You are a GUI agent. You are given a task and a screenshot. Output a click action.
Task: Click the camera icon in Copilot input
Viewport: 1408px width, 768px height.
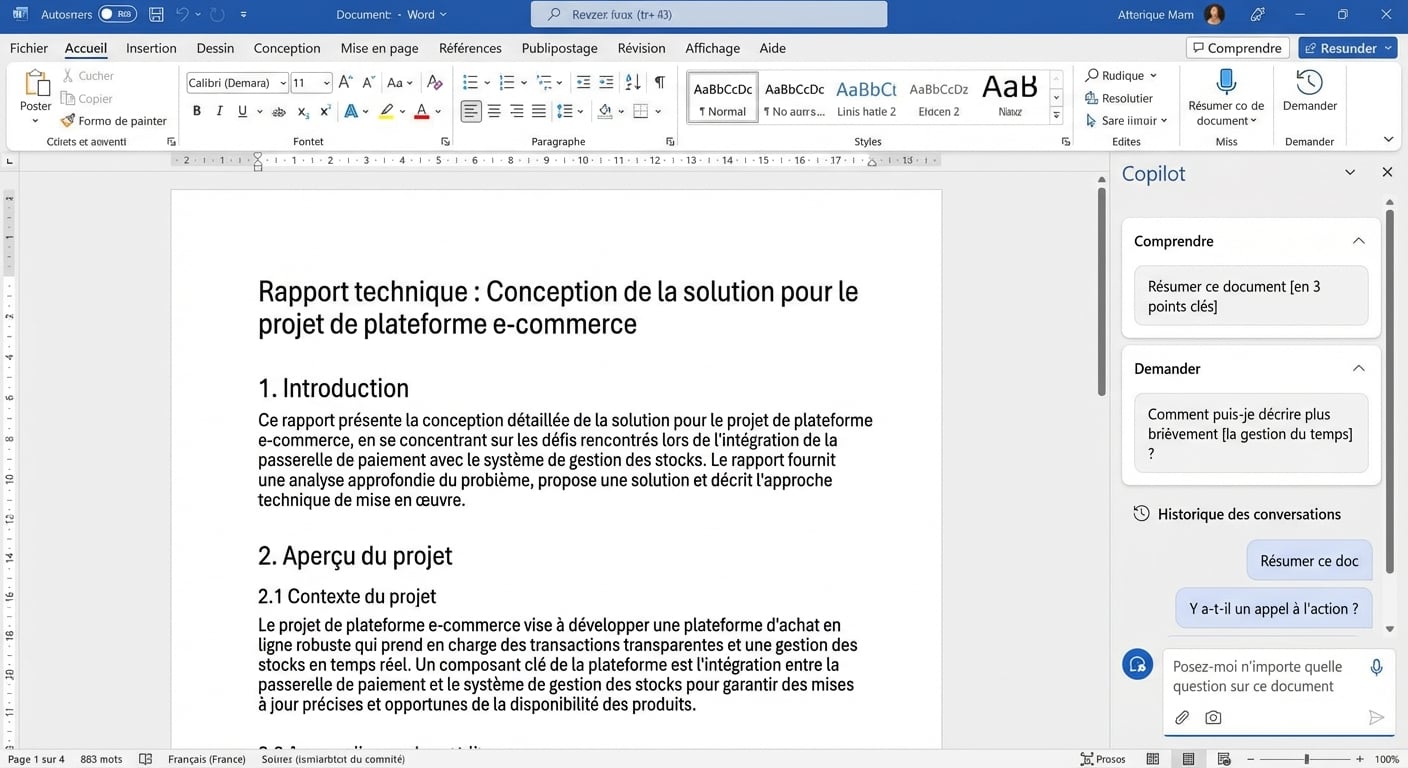point(1213,717)
